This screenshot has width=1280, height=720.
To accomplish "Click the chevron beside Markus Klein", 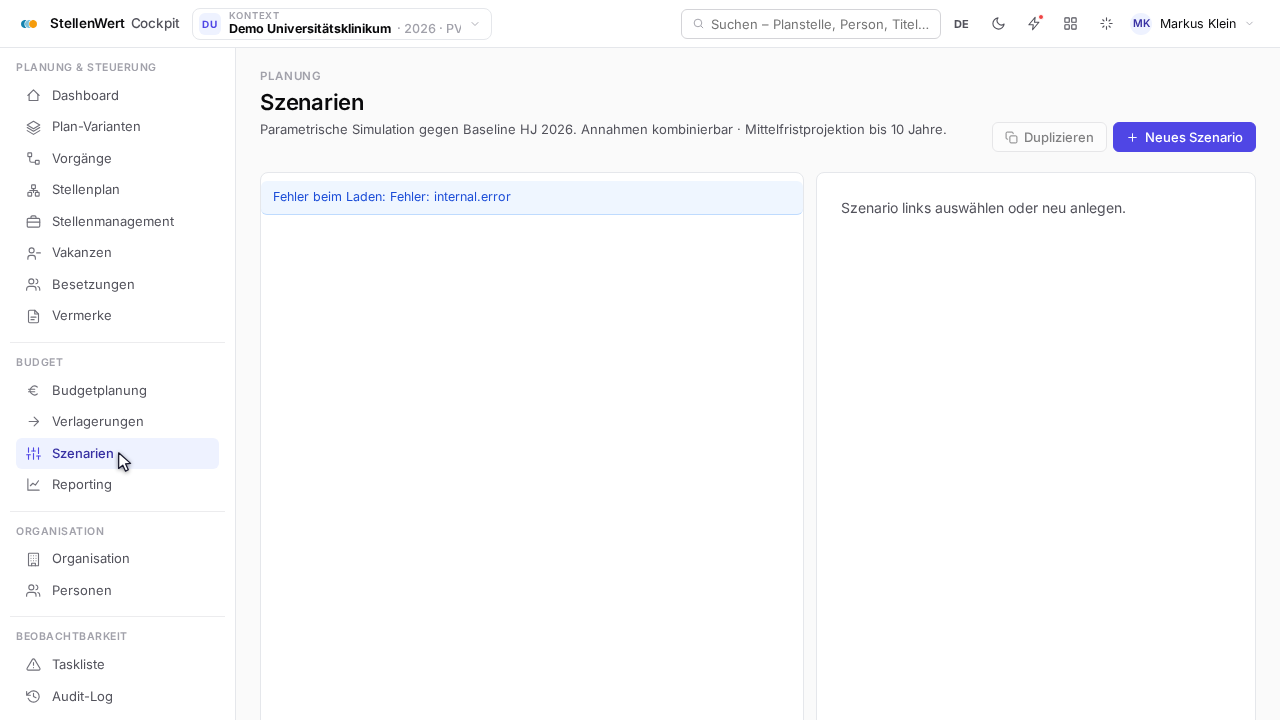I will click(x=1249, y=24).
